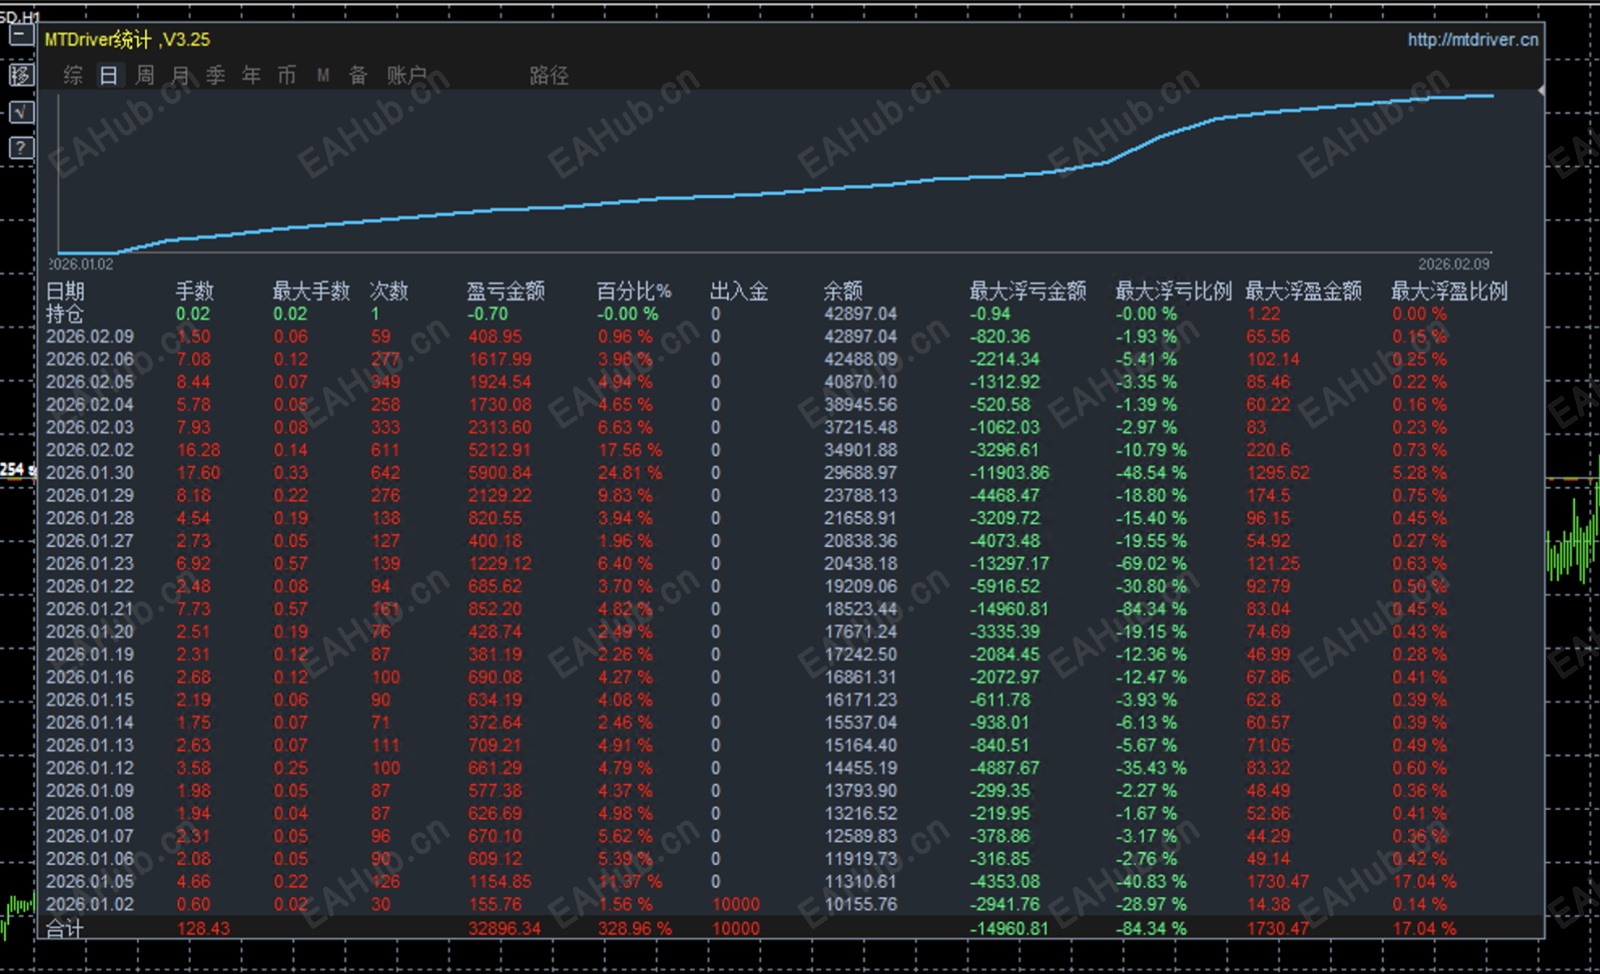Click the 手数 column header
Screen dimensions: 1600x974
point(195,291)
